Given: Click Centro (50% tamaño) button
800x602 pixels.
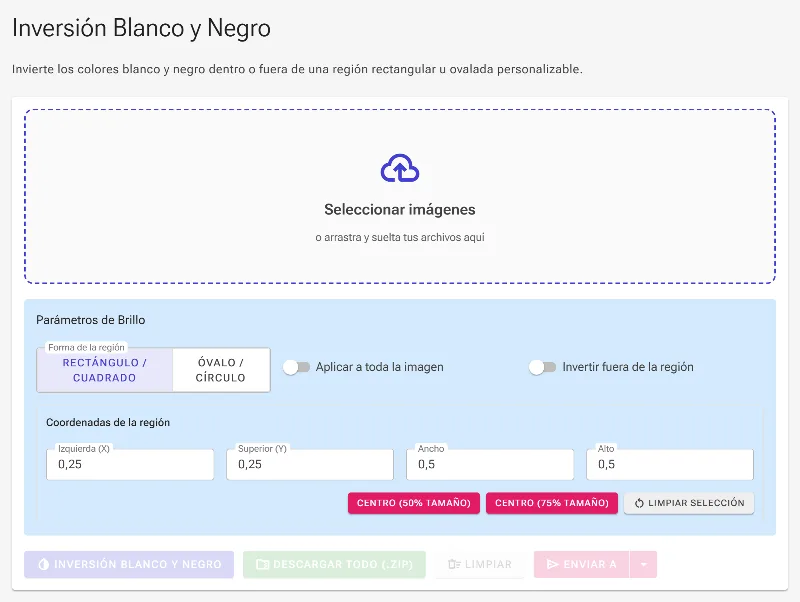Looking at the screenshot, I should (414, 503).
